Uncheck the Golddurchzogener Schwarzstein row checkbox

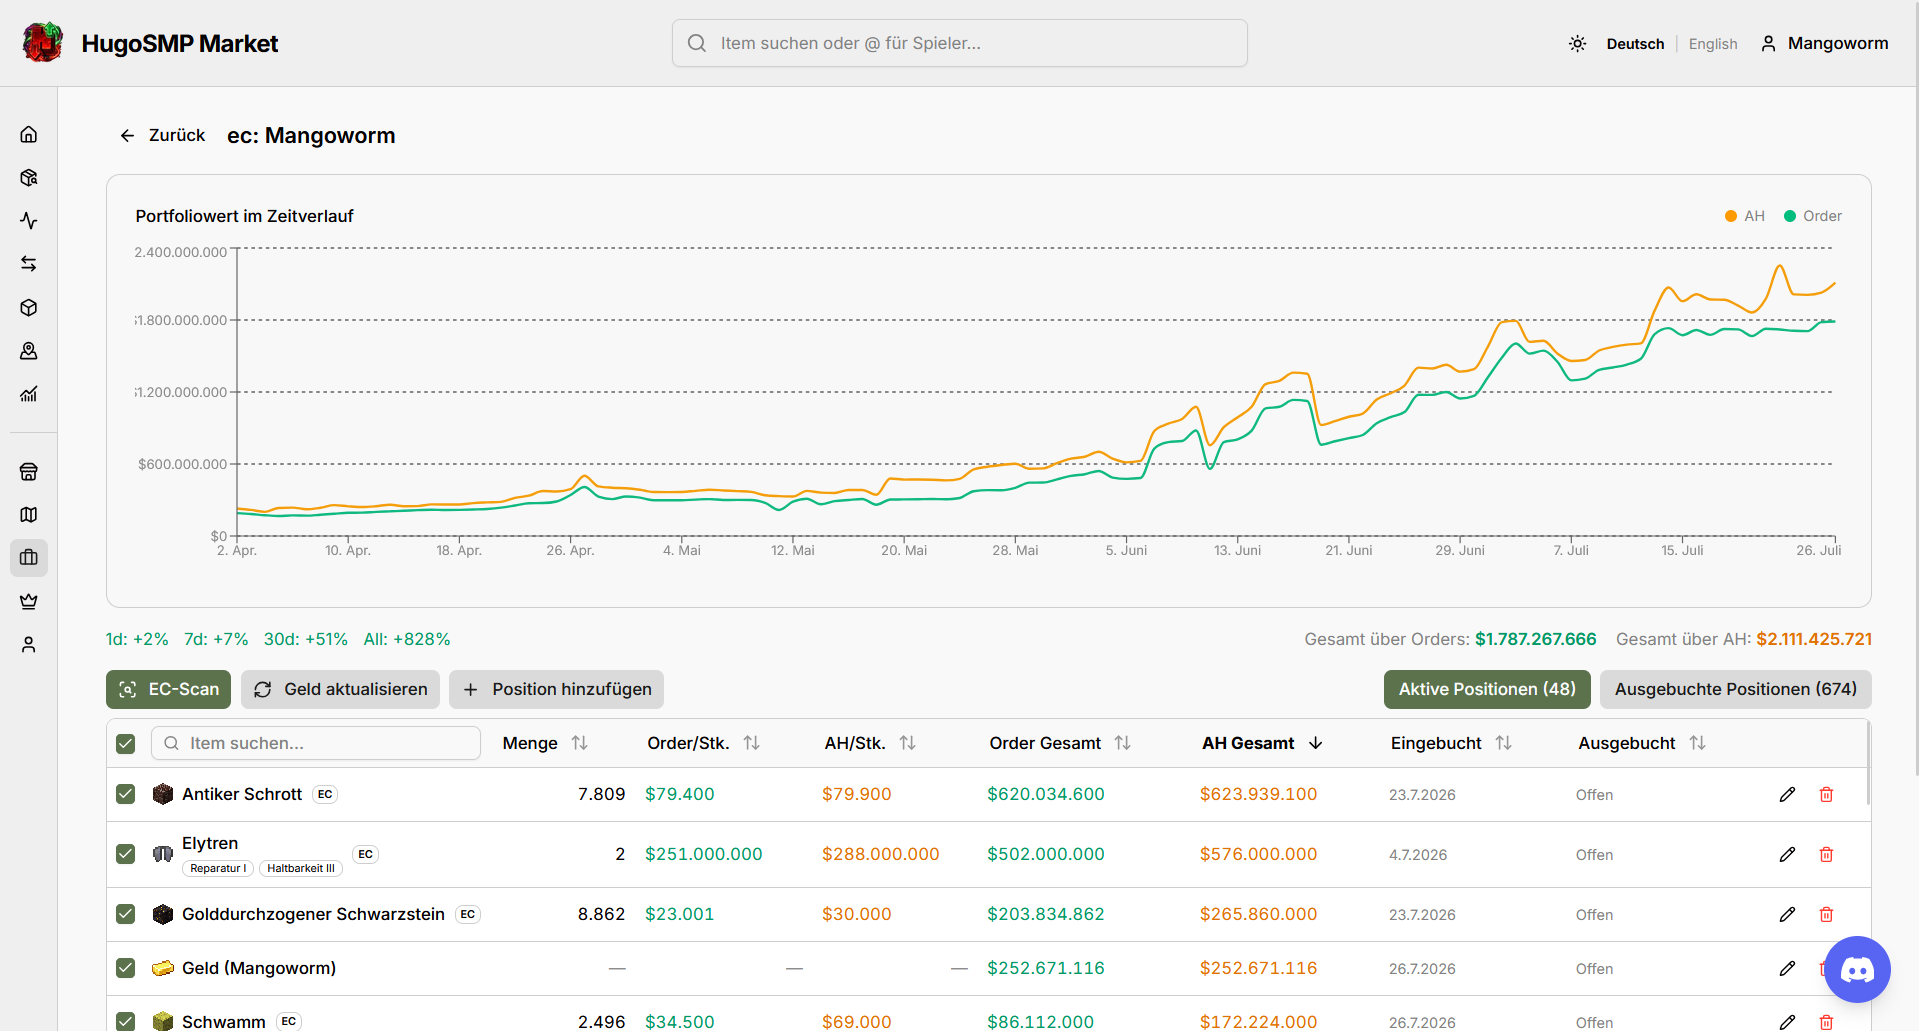[125, 915]
